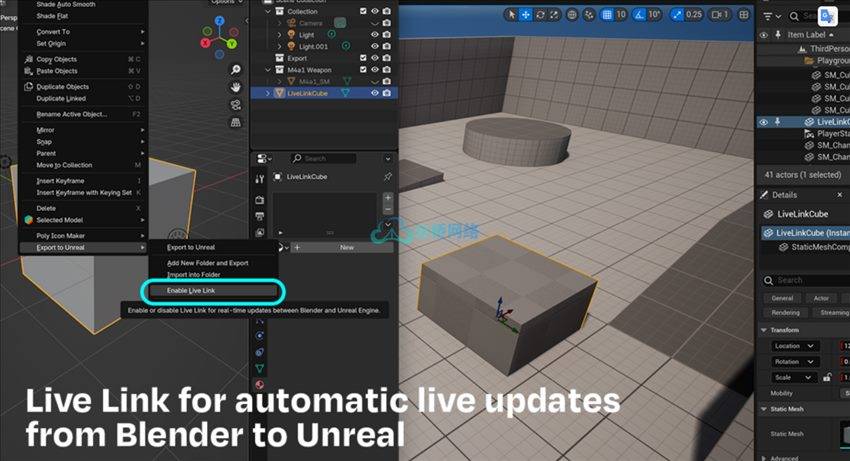Expand the LiveLinkCube tree row in Blender
The height and width of the screenshot is (461, 850).
tap(268, 93)
